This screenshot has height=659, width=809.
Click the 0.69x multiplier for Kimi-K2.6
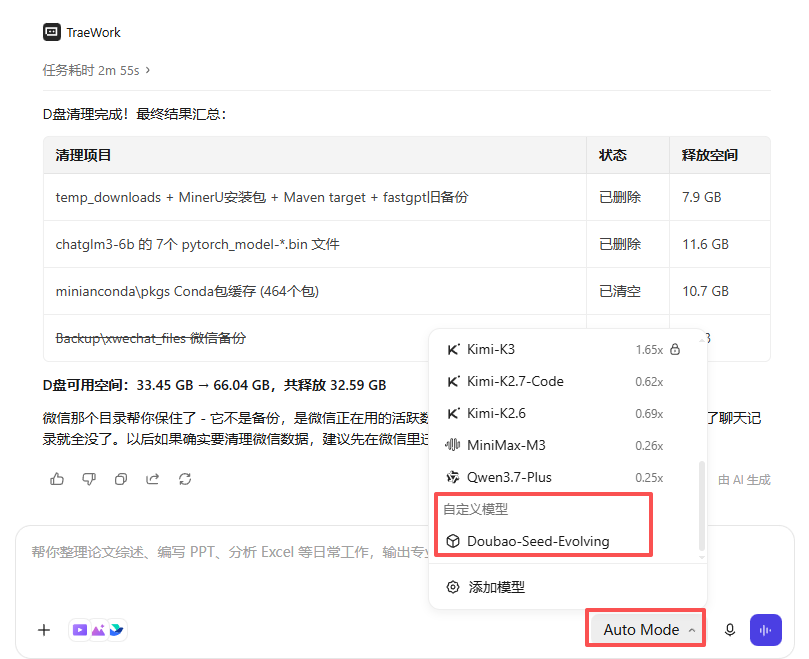(649, 414)
